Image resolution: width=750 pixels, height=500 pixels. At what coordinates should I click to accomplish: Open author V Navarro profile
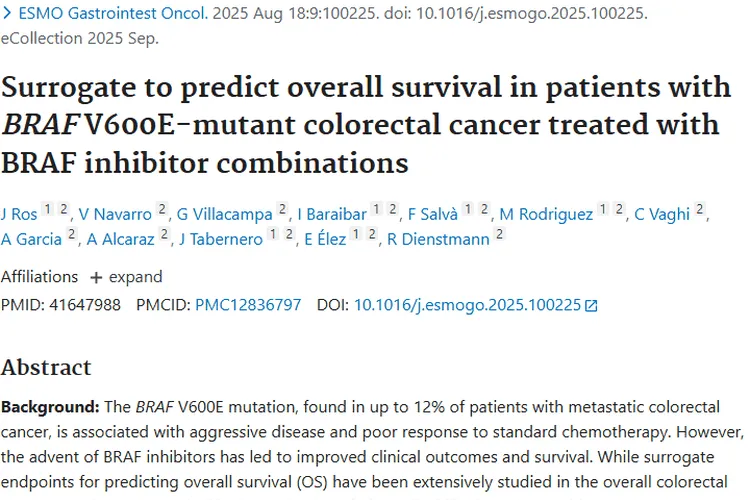(115, 214)
